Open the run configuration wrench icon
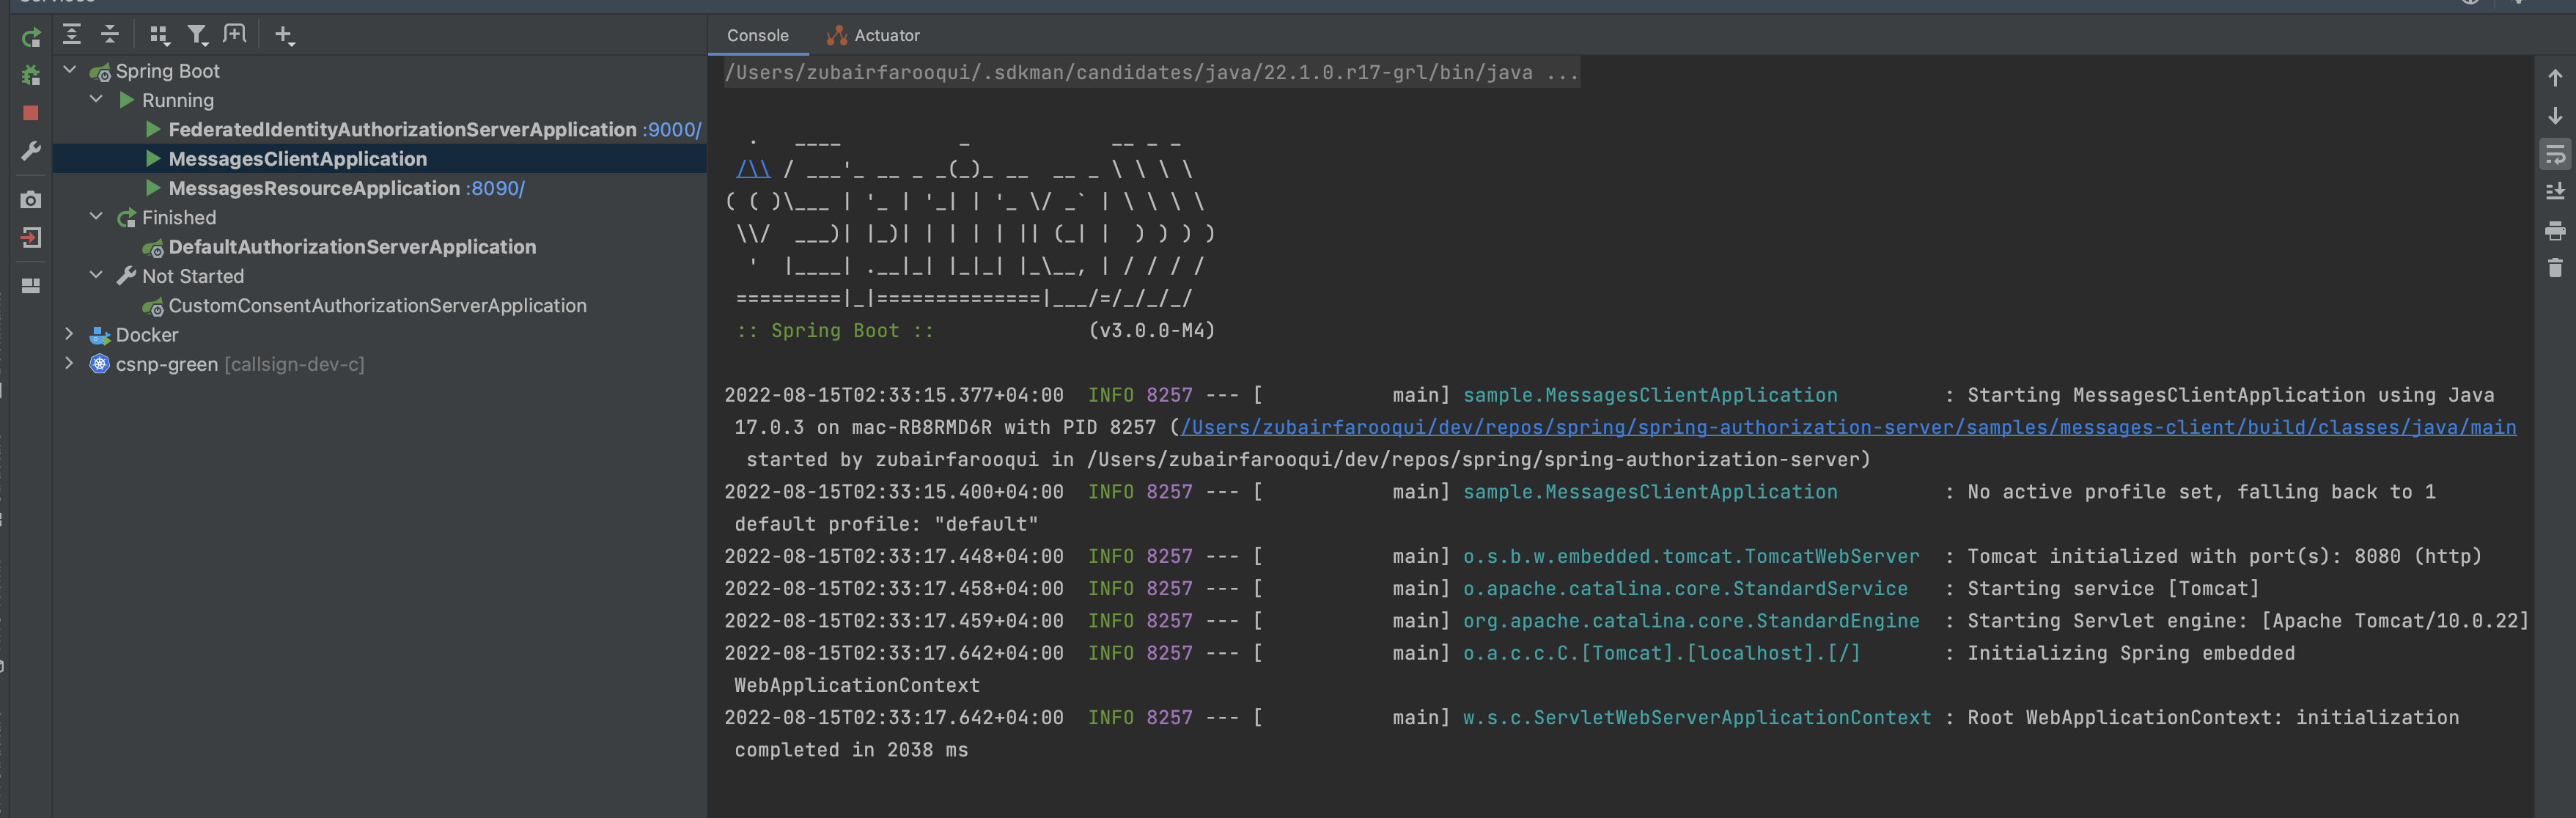The height and width of the screenshot is (818, 2576). coord(31,151)
